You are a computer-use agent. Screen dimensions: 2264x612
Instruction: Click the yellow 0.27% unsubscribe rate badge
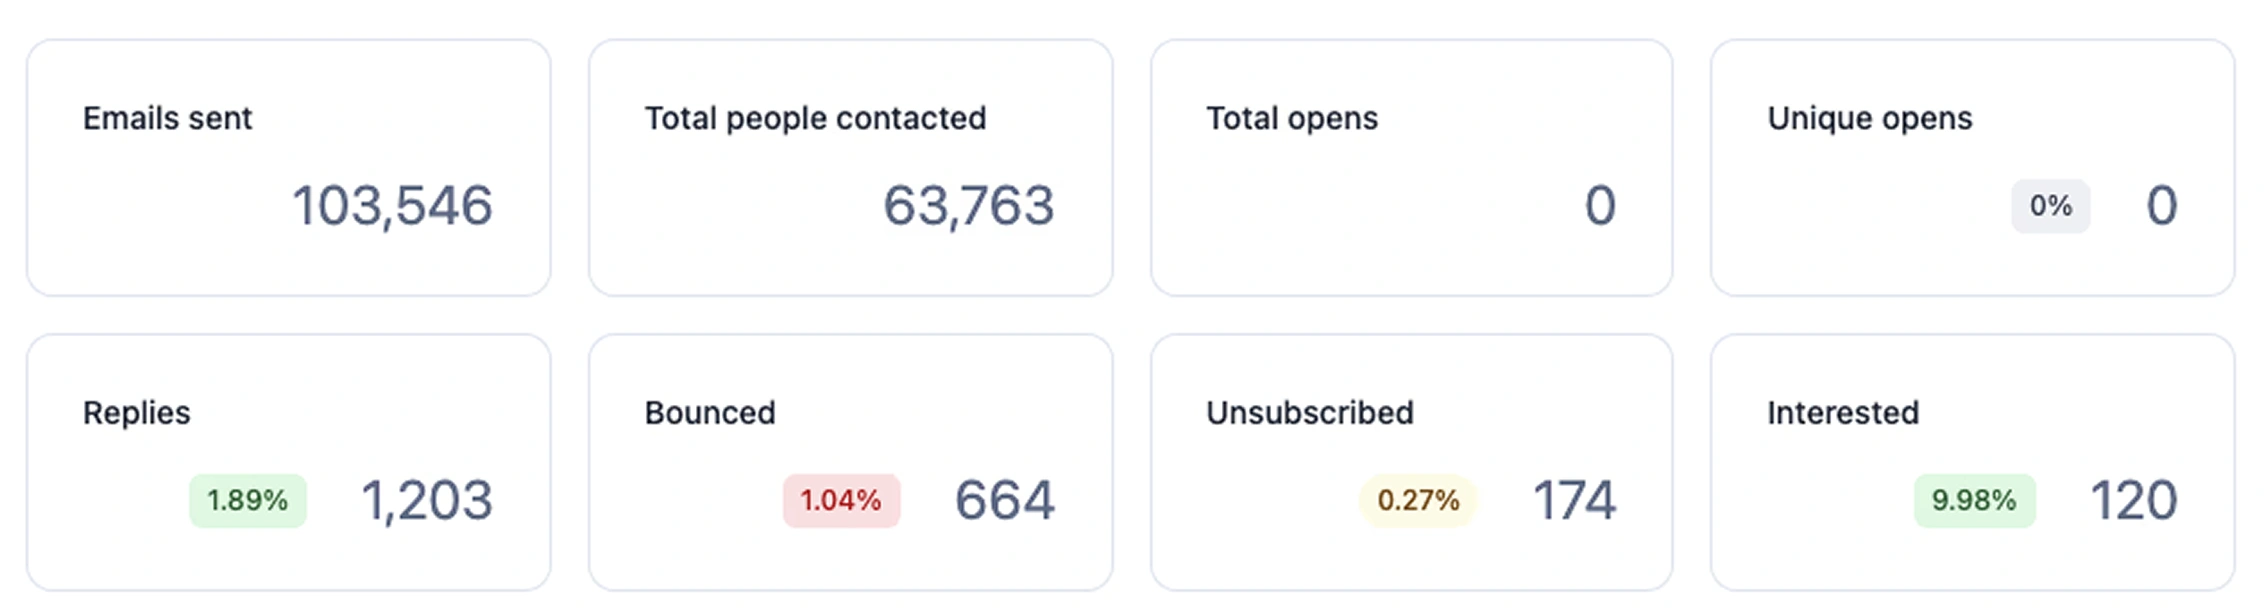(x=1418, y=500)
